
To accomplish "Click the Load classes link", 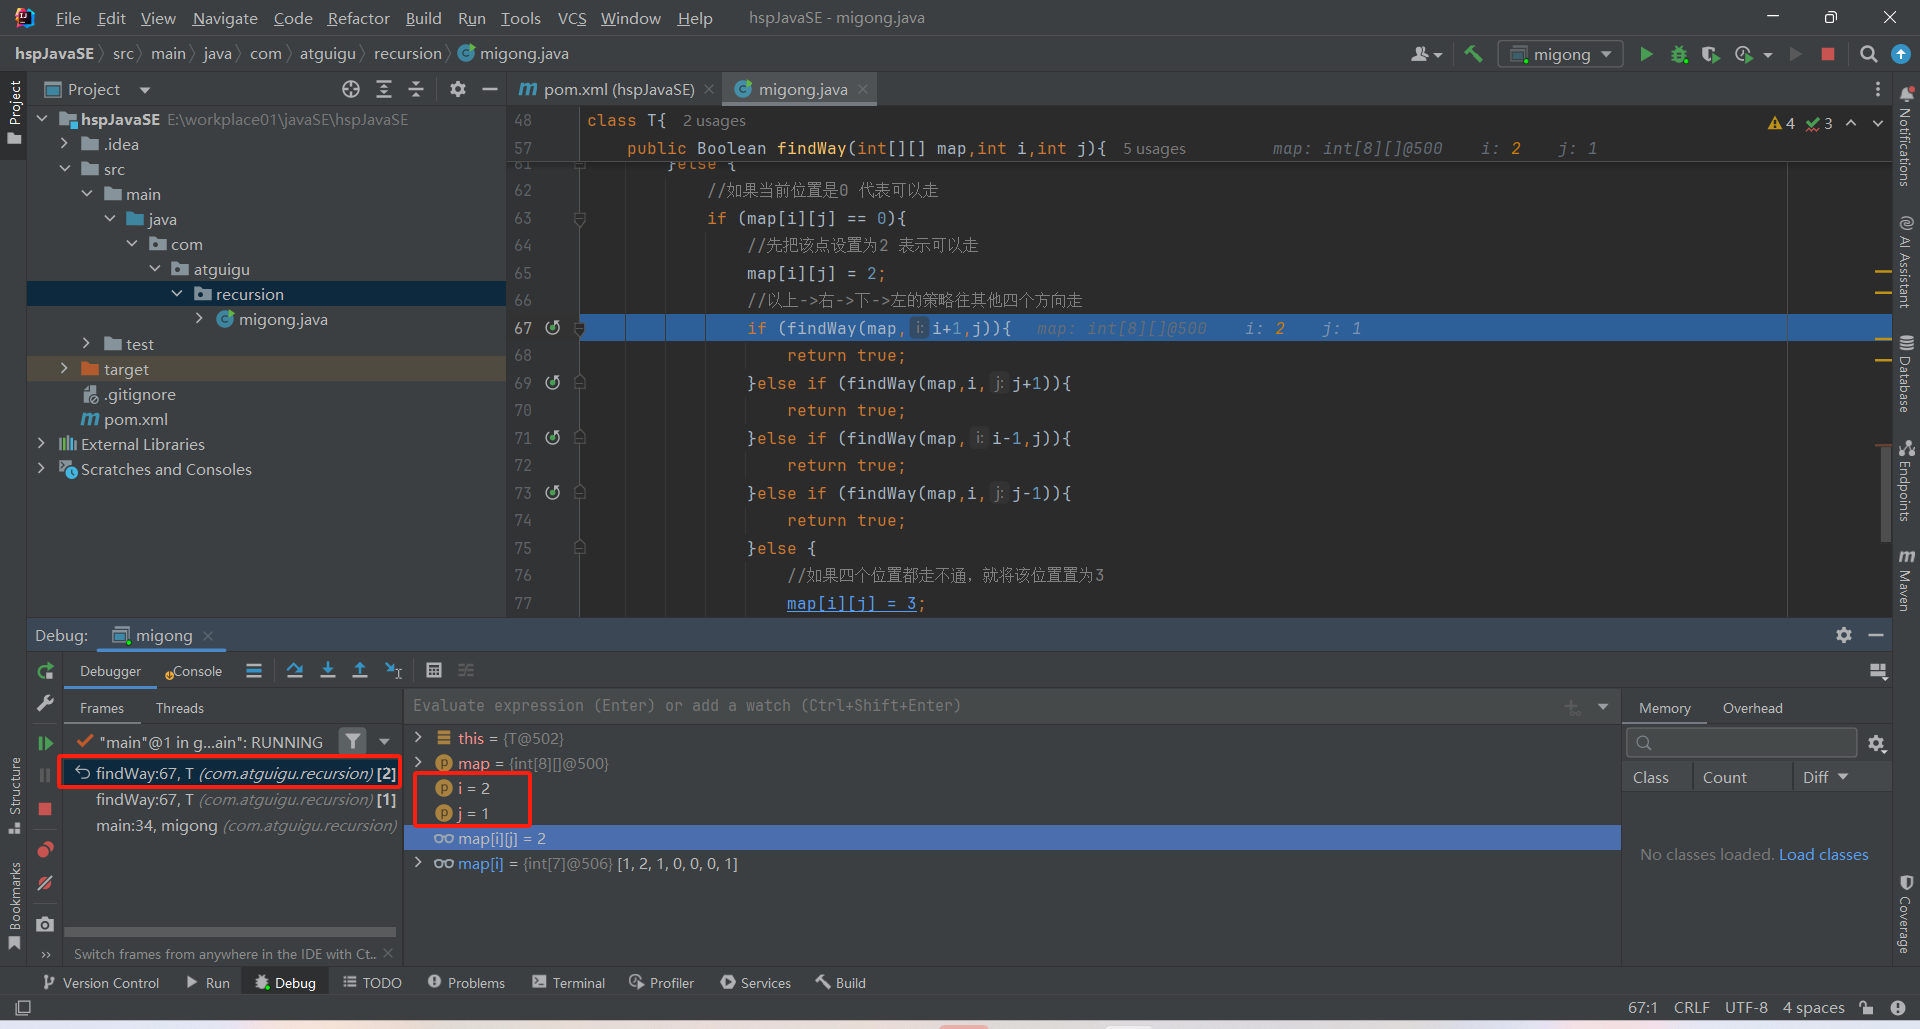I will pos(1823,855).
